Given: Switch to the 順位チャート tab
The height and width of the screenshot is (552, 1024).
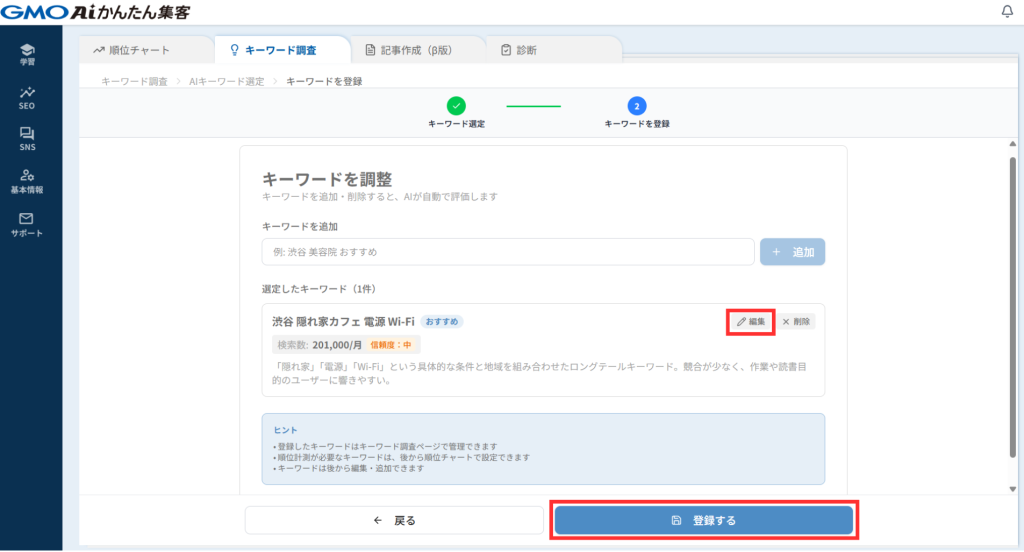Looking at the screenshot, I should tap(131, 50).
